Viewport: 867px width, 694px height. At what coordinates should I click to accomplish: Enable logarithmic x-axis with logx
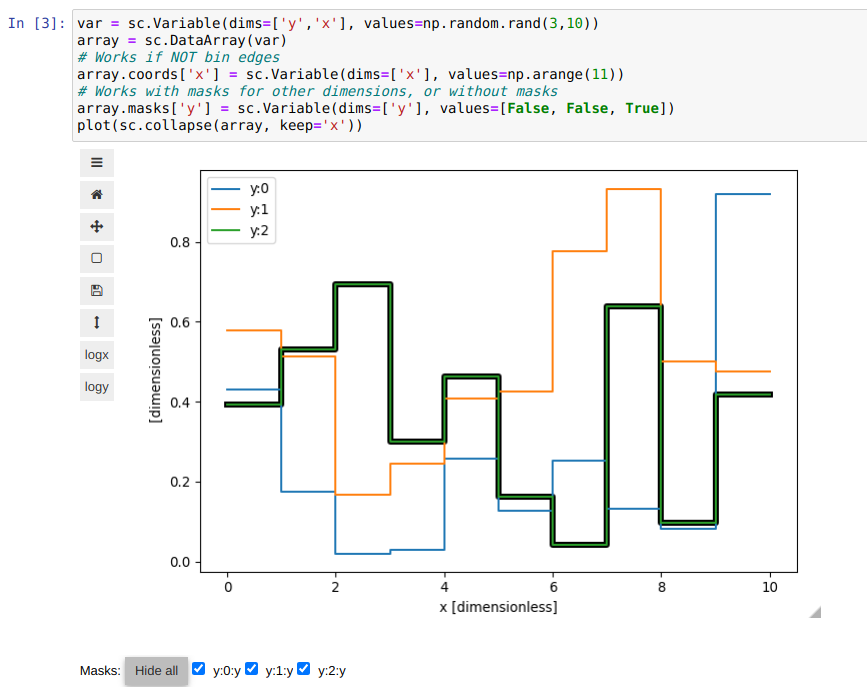[x=96, y=354]
